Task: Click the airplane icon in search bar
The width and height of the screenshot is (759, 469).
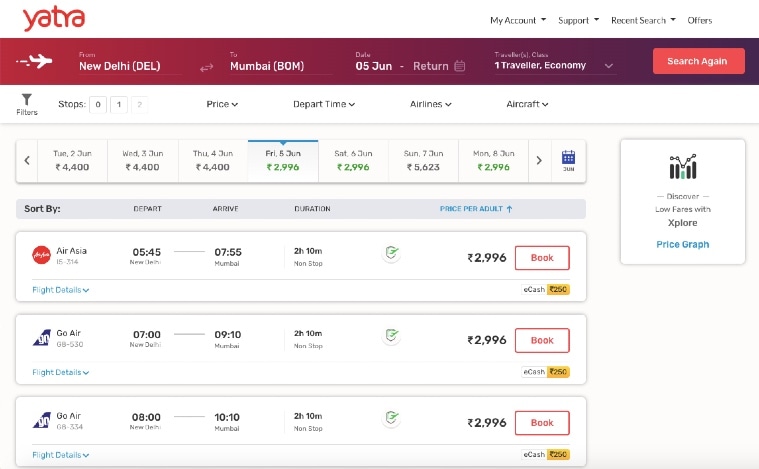Action: (34, 61)
